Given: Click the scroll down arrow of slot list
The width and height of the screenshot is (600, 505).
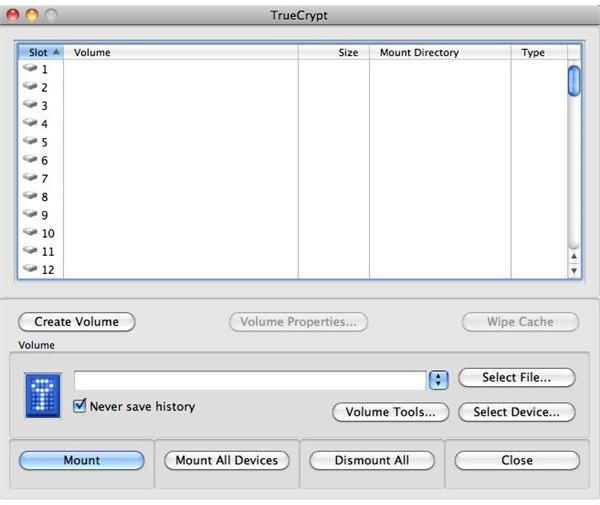Looking at the screenshot, I should click(x=574, y=270).
